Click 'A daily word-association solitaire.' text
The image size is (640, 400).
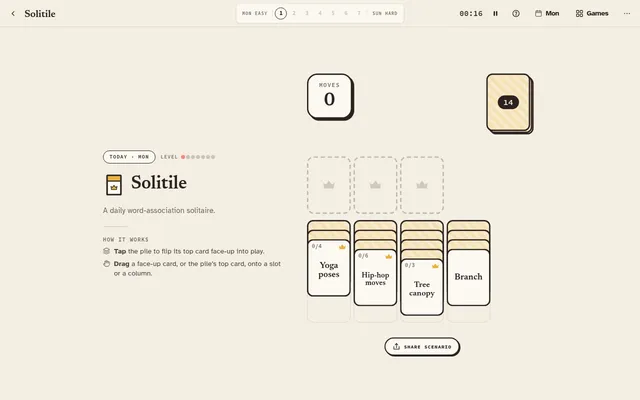(159, 210)
